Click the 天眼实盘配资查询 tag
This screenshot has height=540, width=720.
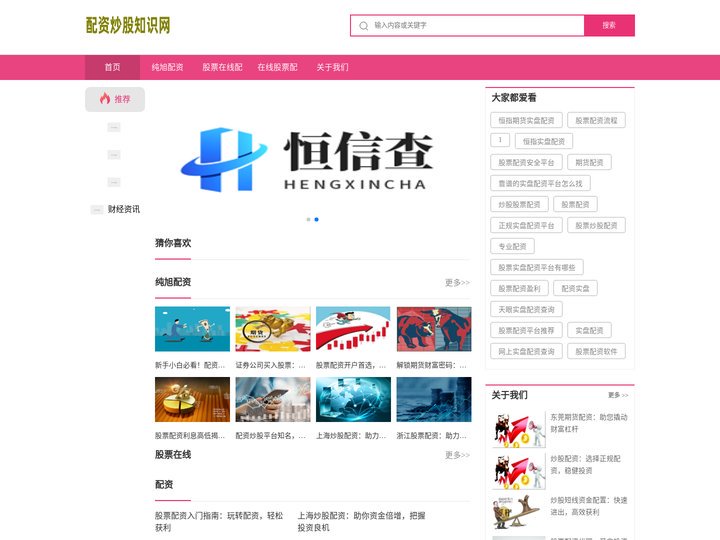(x=526, y=309)
